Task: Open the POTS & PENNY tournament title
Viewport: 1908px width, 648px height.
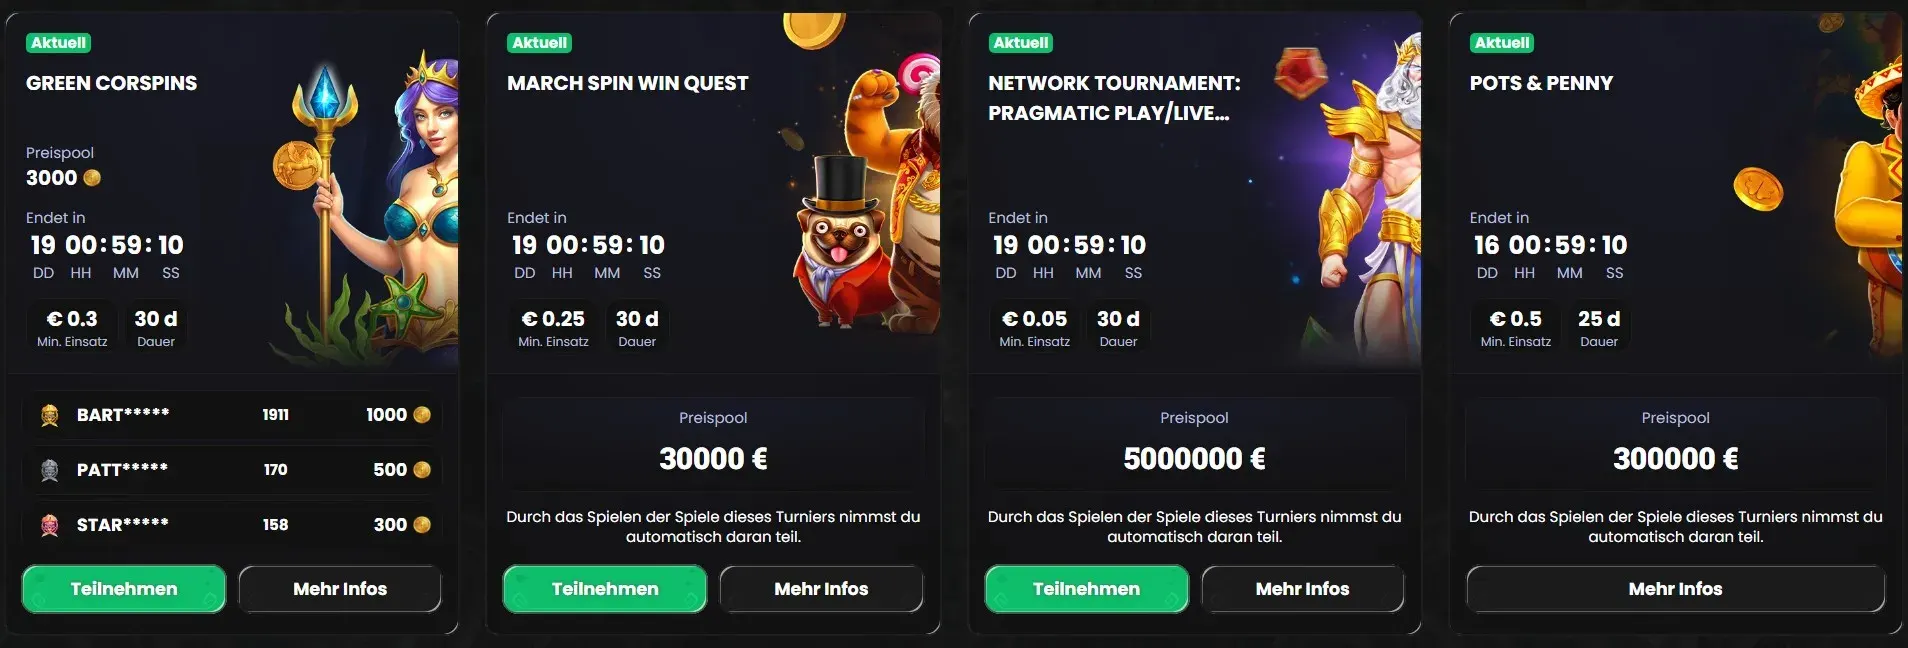Action: (1541, 83)
